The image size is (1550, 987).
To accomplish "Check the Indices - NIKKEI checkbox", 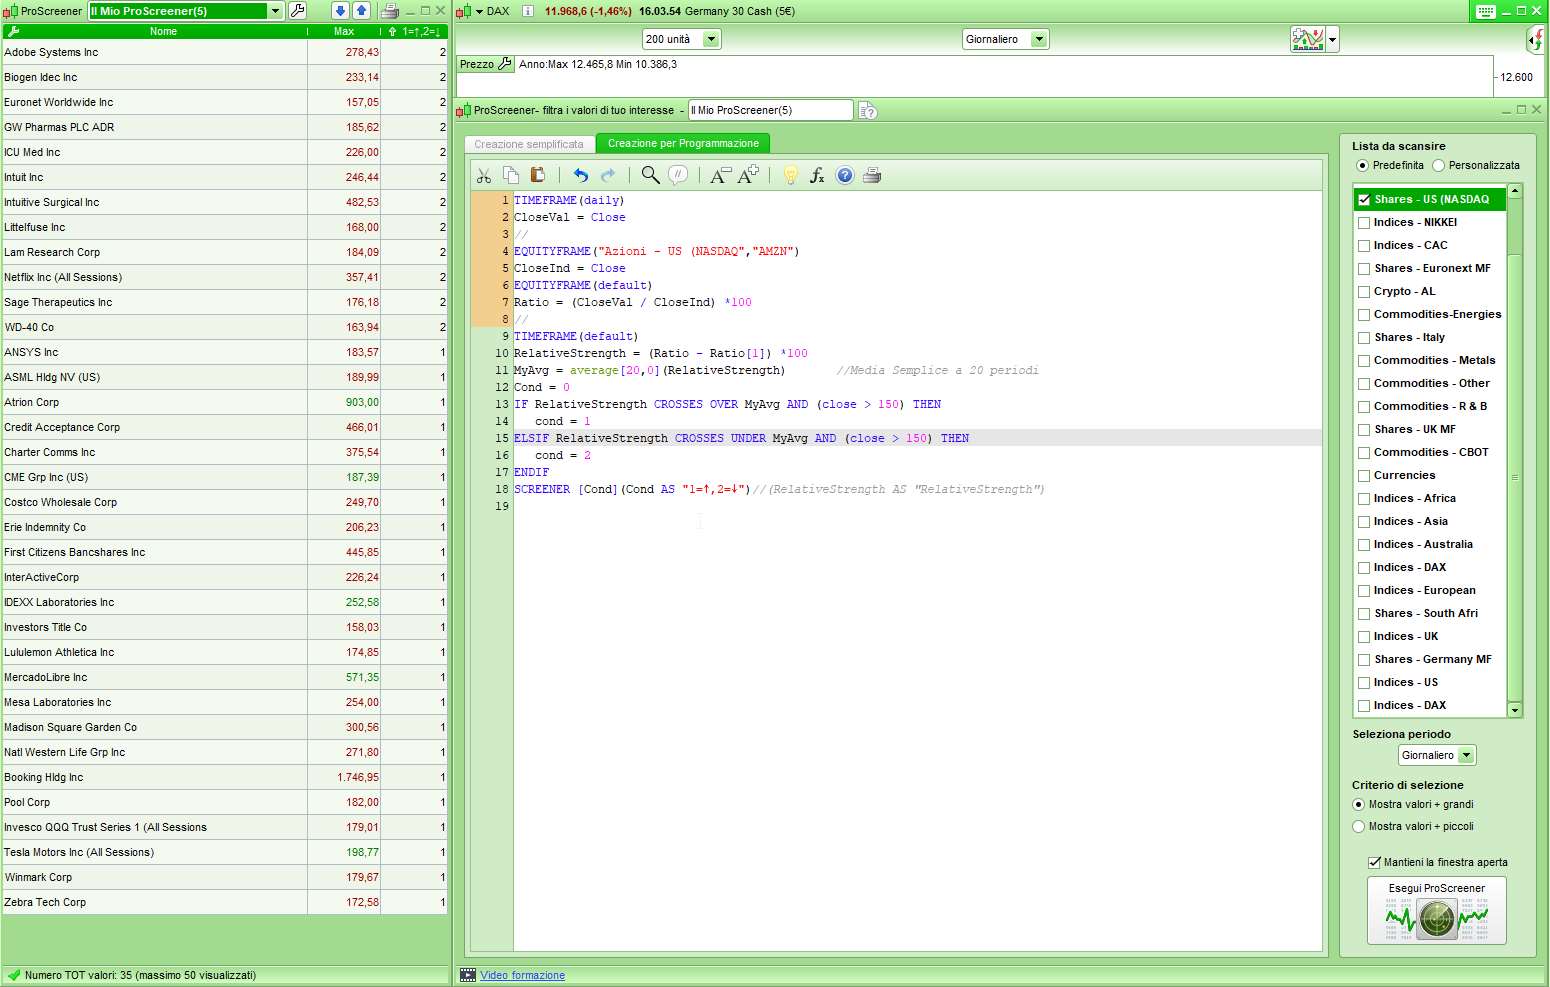I will tap(1364, 223).
